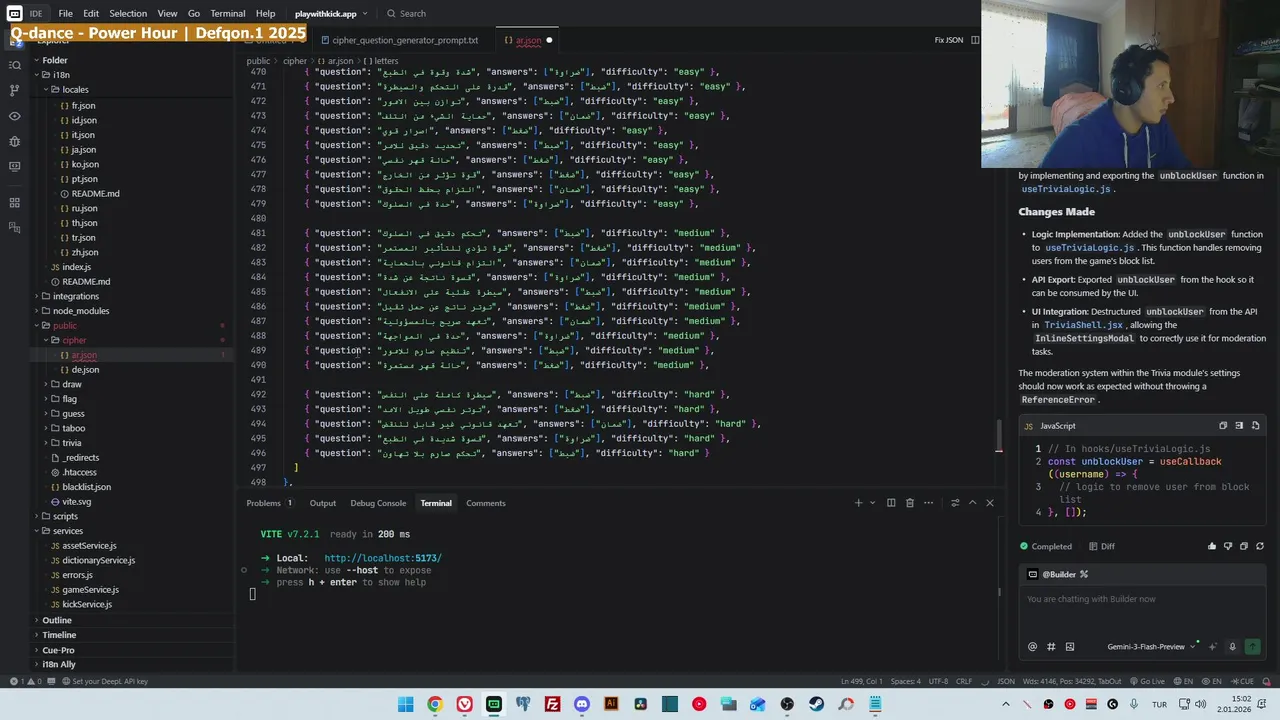Click JSON language mode in status bar
This screenshot has width=1280, height=720.
(x=1006, y=681)
